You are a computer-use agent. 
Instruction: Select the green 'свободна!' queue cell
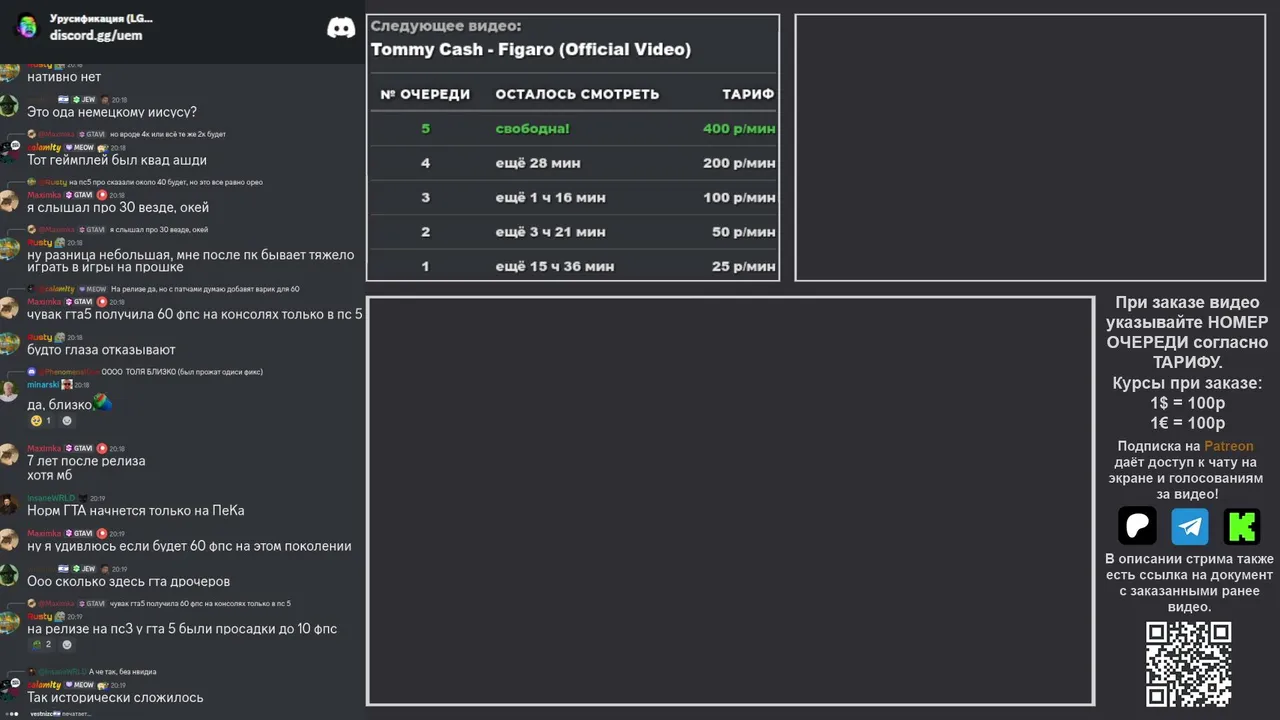click(532, 129)
